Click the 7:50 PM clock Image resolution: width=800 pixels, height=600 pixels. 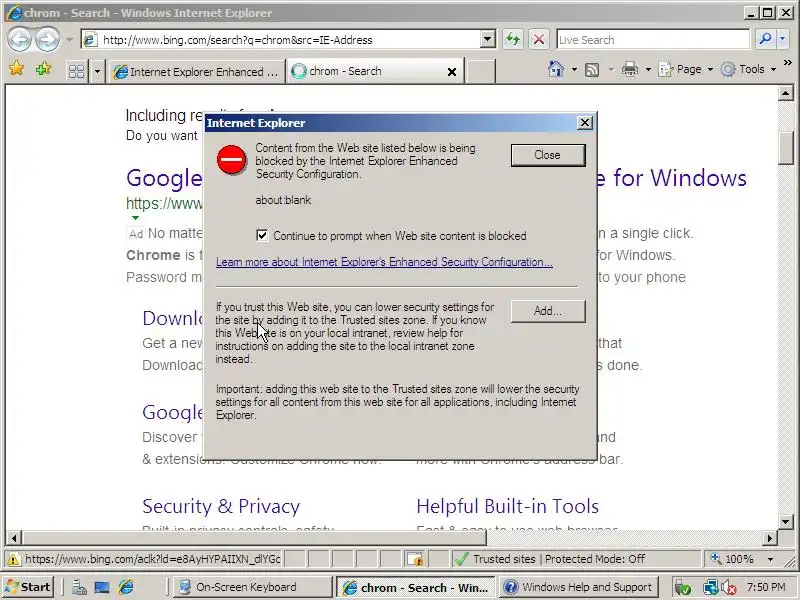pos(765,587)
